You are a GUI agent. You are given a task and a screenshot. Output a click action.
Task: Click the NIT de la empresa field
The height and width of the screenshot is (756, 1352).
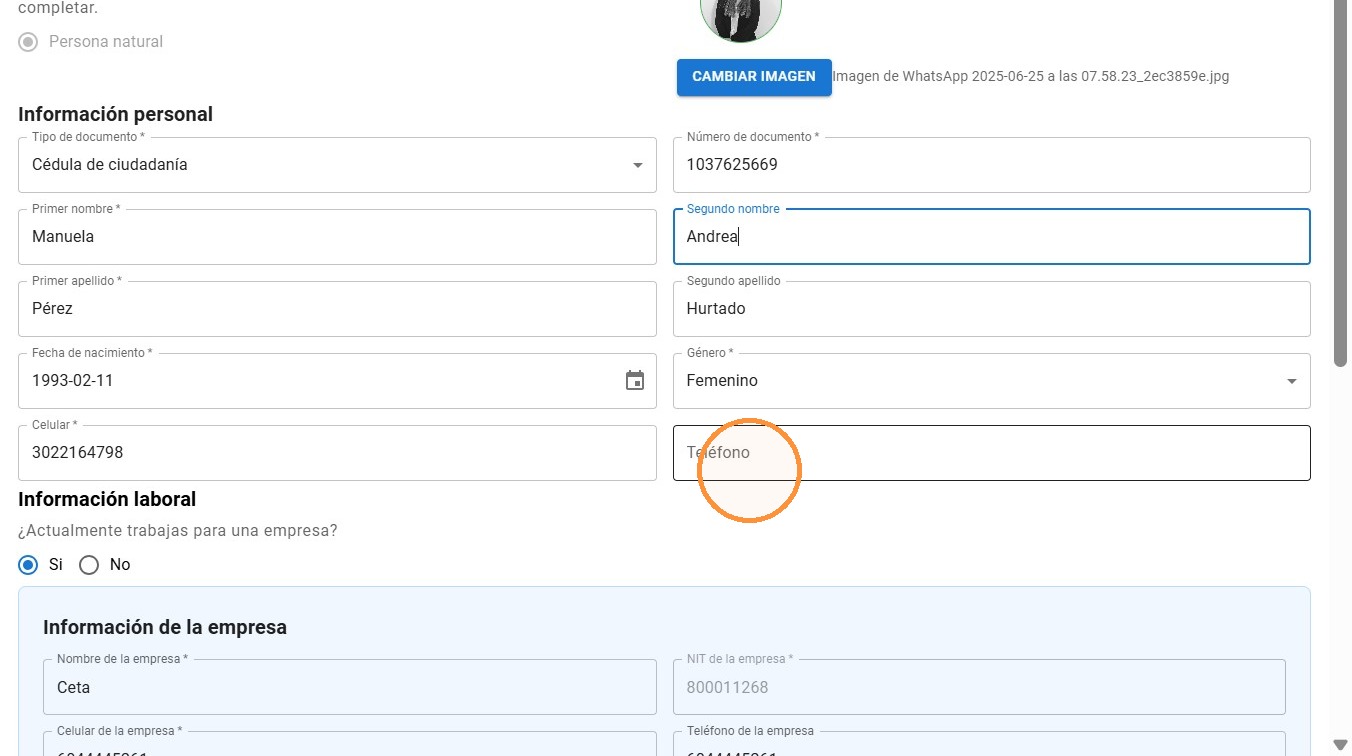[x=979, y=687]
